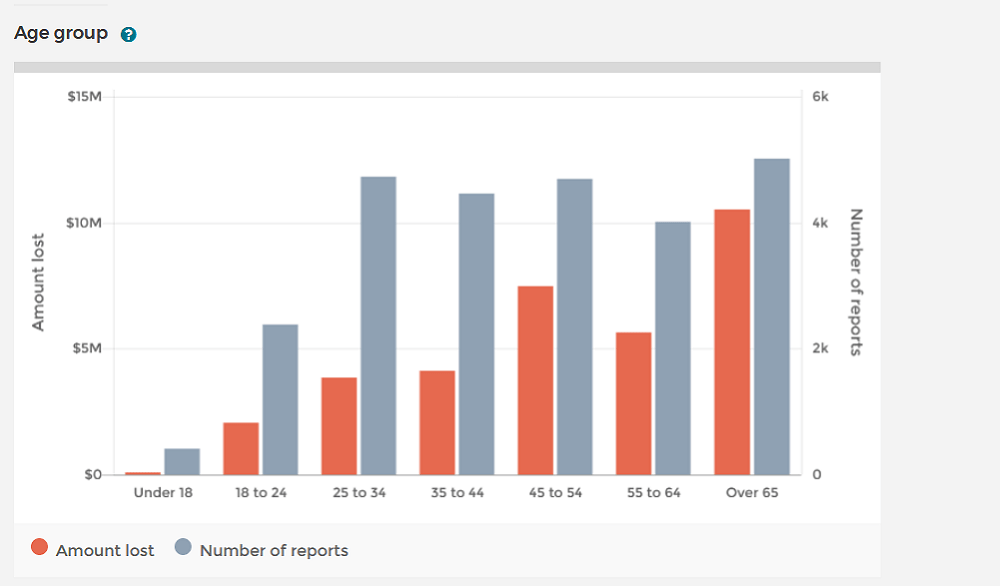Image resolution: width=1000 pixels, height=586 pixels.
Task: Click the "35 to 44" axis label
Action: [457, 492]
